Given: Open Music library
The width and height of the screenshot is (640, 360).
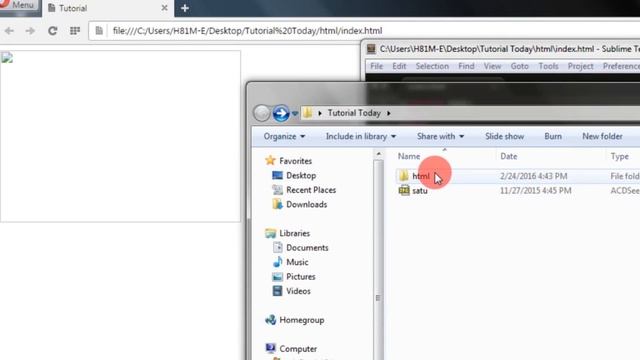Looking at the screenshot, I should point(297,262).
